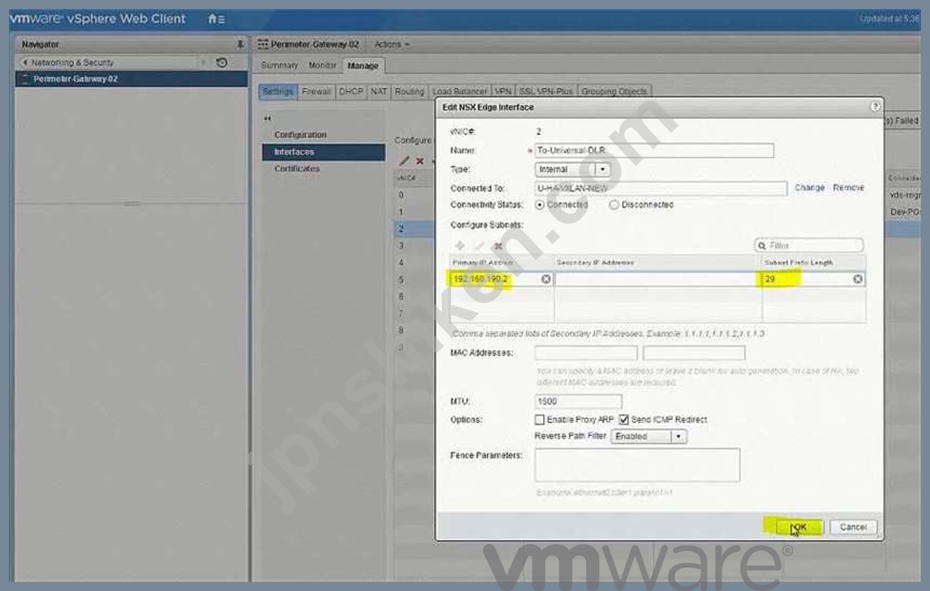
Task: Open the Grouping Objects sub-tab
Action: 614,91
